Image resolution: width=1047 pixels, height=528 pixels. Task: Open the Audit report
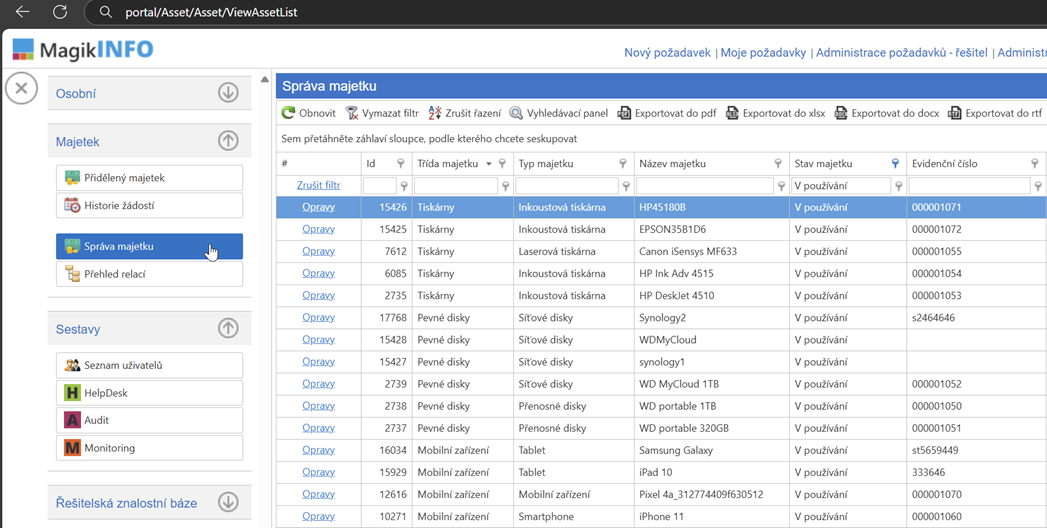pos(150,420)
